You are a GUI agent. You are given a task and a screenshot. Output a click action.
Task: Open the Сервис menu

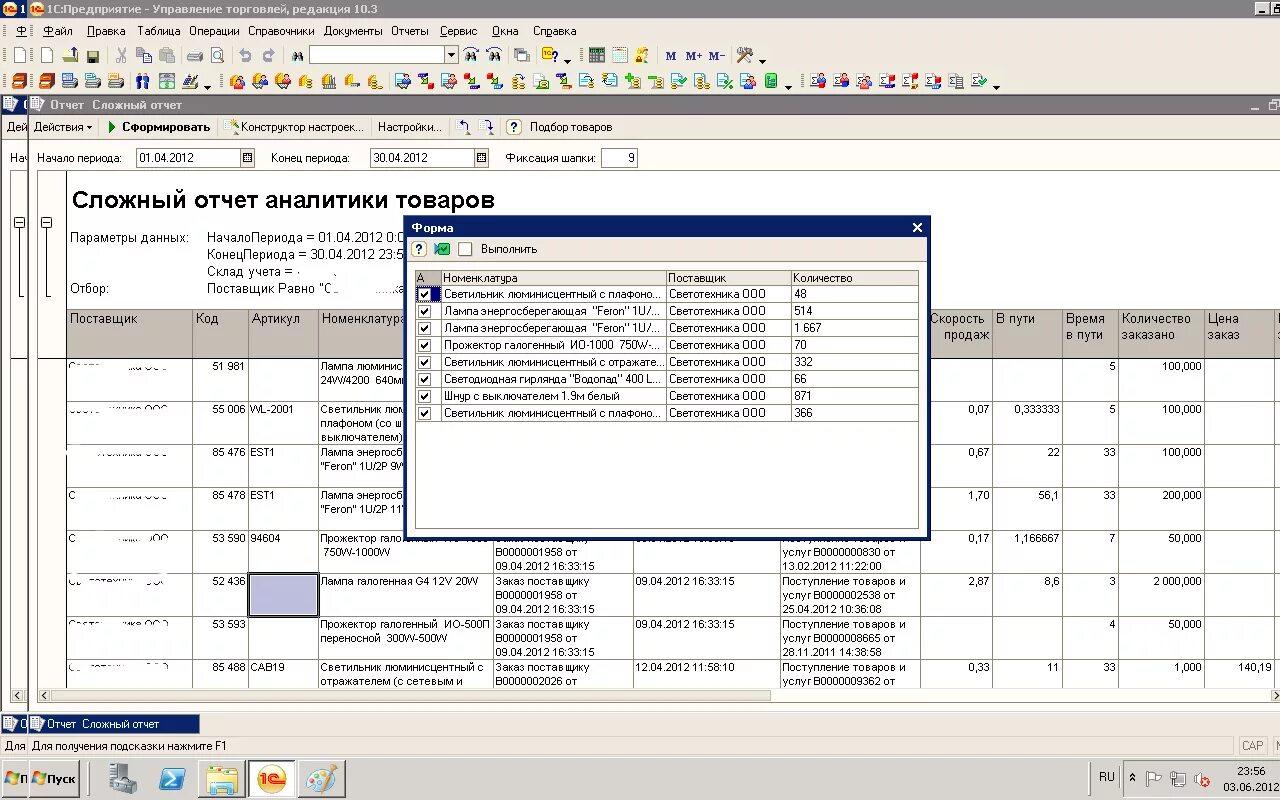point(459,31)
